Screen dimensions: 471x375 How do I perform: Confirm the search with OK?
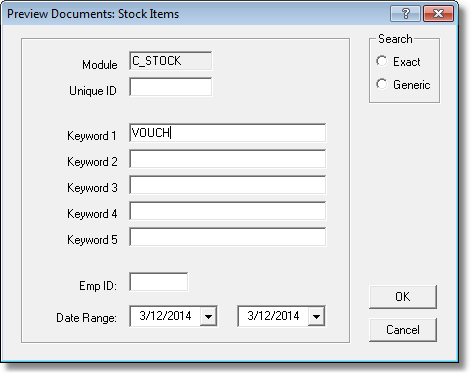click(x=403, y=297)
